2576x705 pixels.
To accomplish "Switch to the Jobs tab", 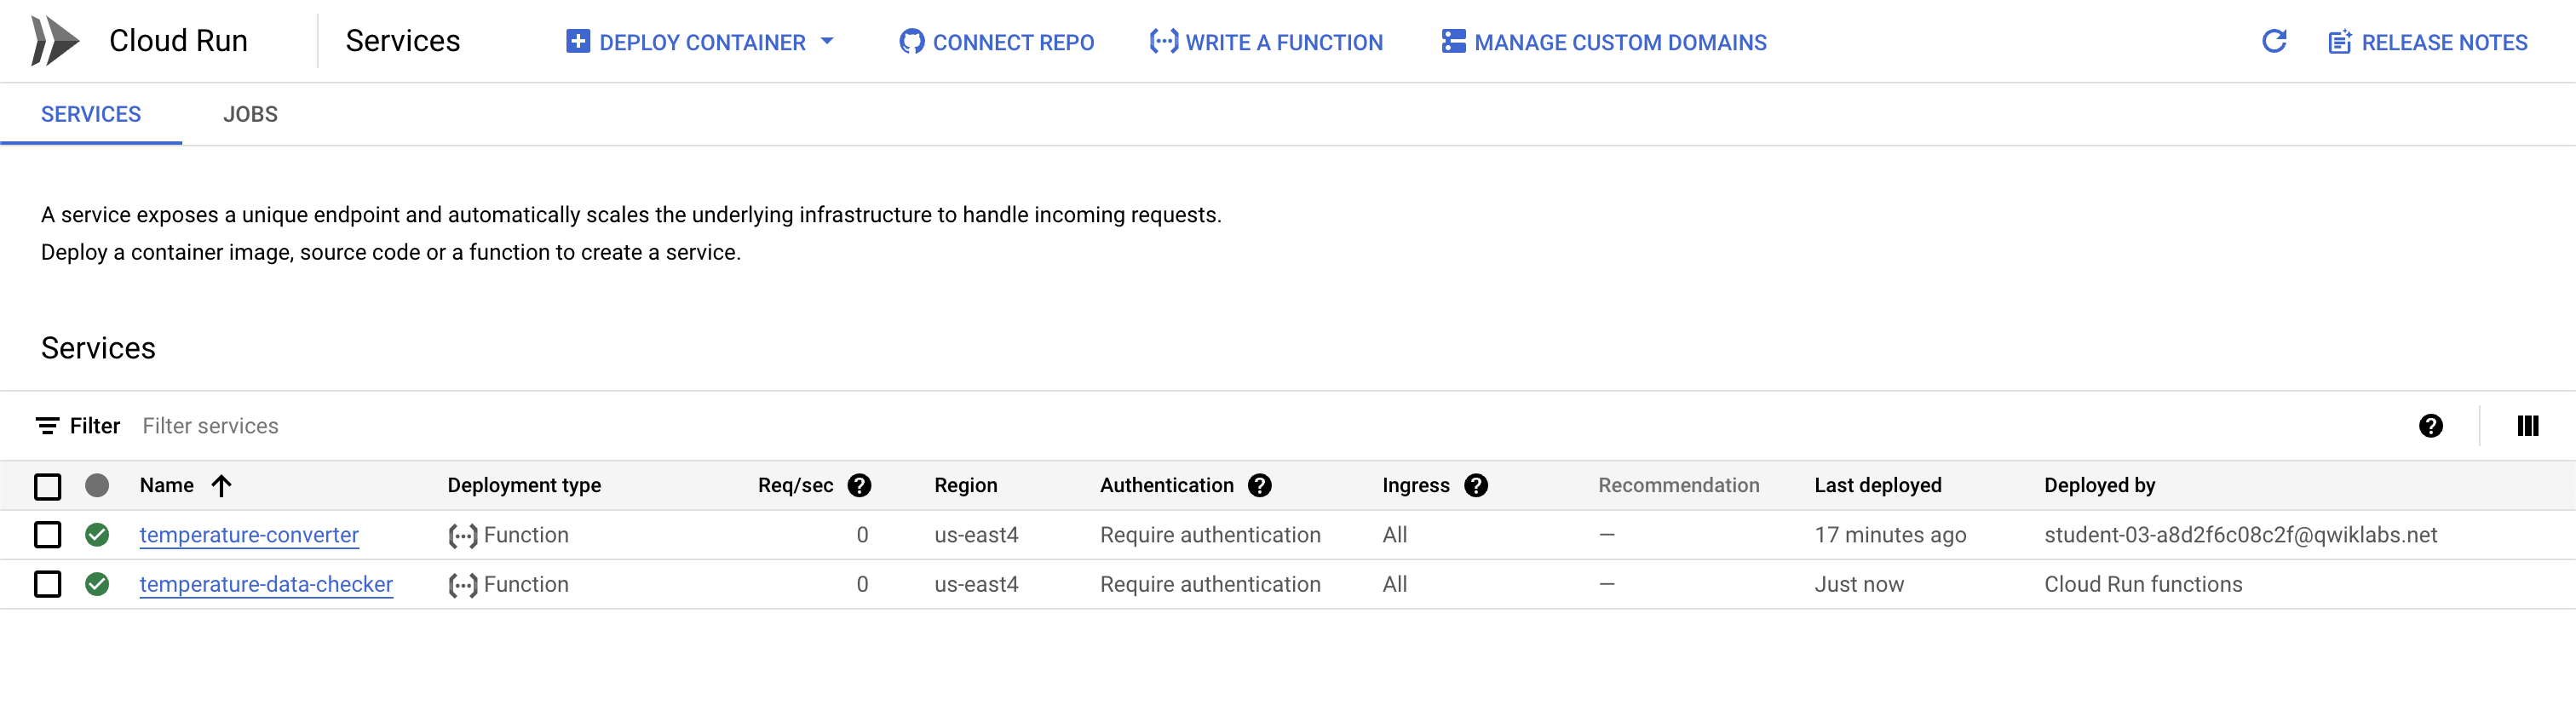I will (250, 114).
